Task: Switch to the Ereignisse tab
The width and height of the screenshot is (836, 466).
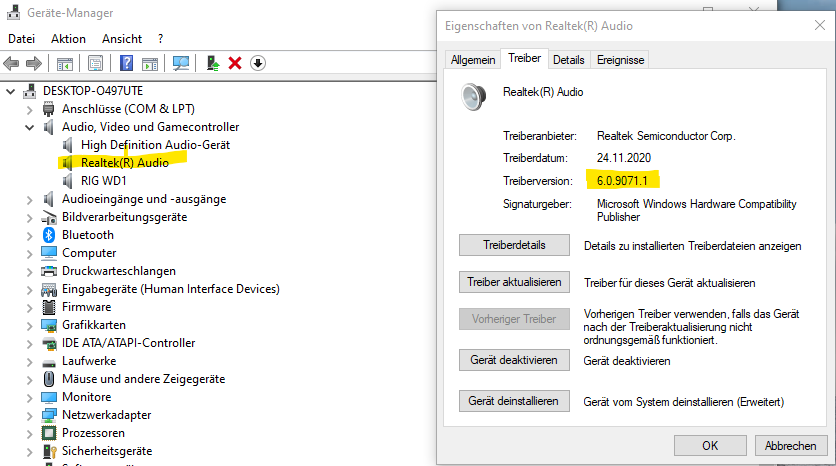Action: [x=620, y=60]
